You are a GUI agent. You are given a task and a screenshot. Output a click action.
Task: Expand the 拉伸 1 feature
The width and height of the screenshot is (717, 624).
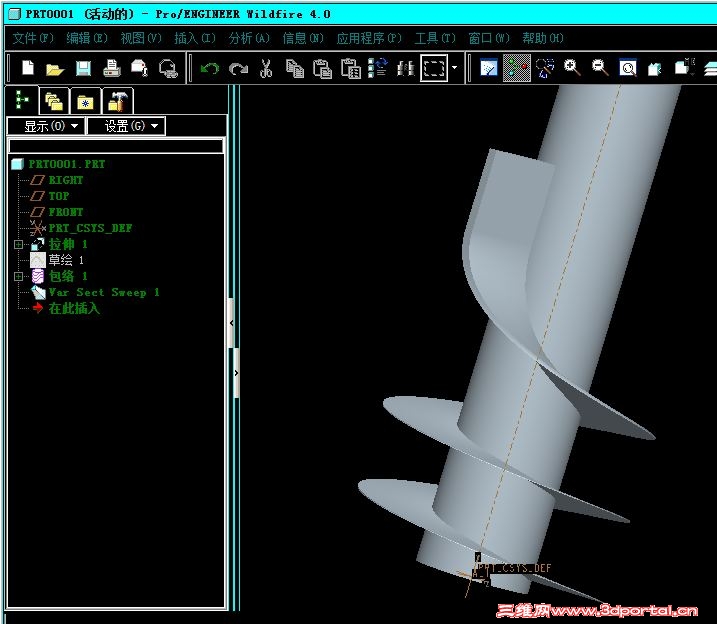[18, 244]
